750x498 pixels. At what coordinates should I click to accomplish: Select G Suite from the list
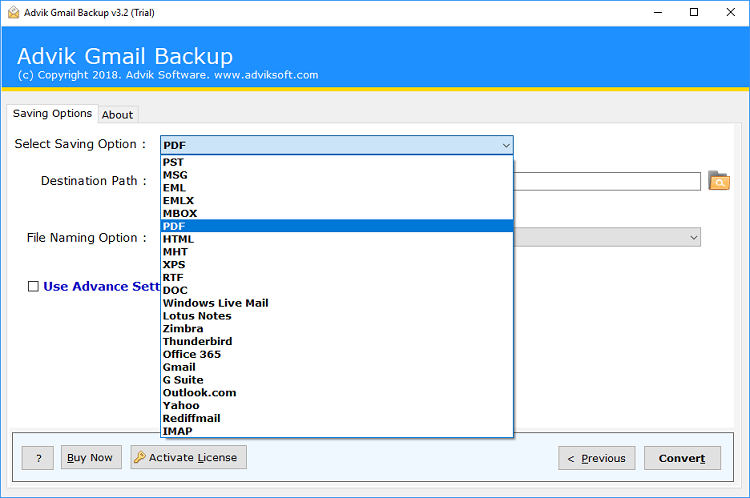pyautogui.click(x=337, y=380)
